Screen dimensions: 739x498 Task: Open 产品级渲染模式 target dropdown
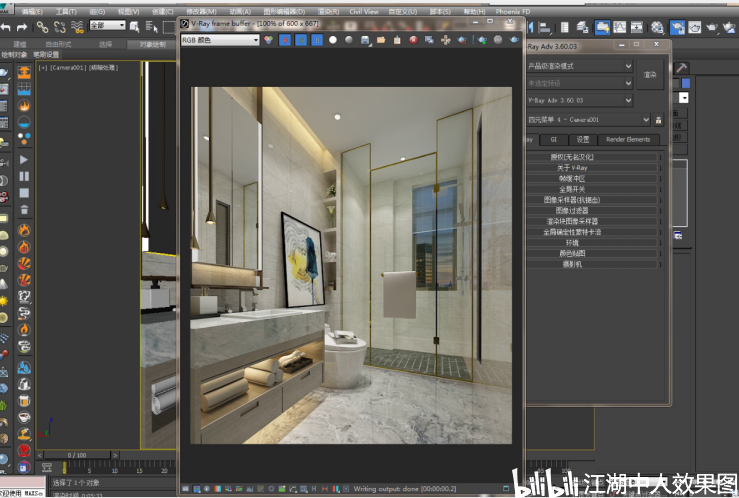(579, 66)
